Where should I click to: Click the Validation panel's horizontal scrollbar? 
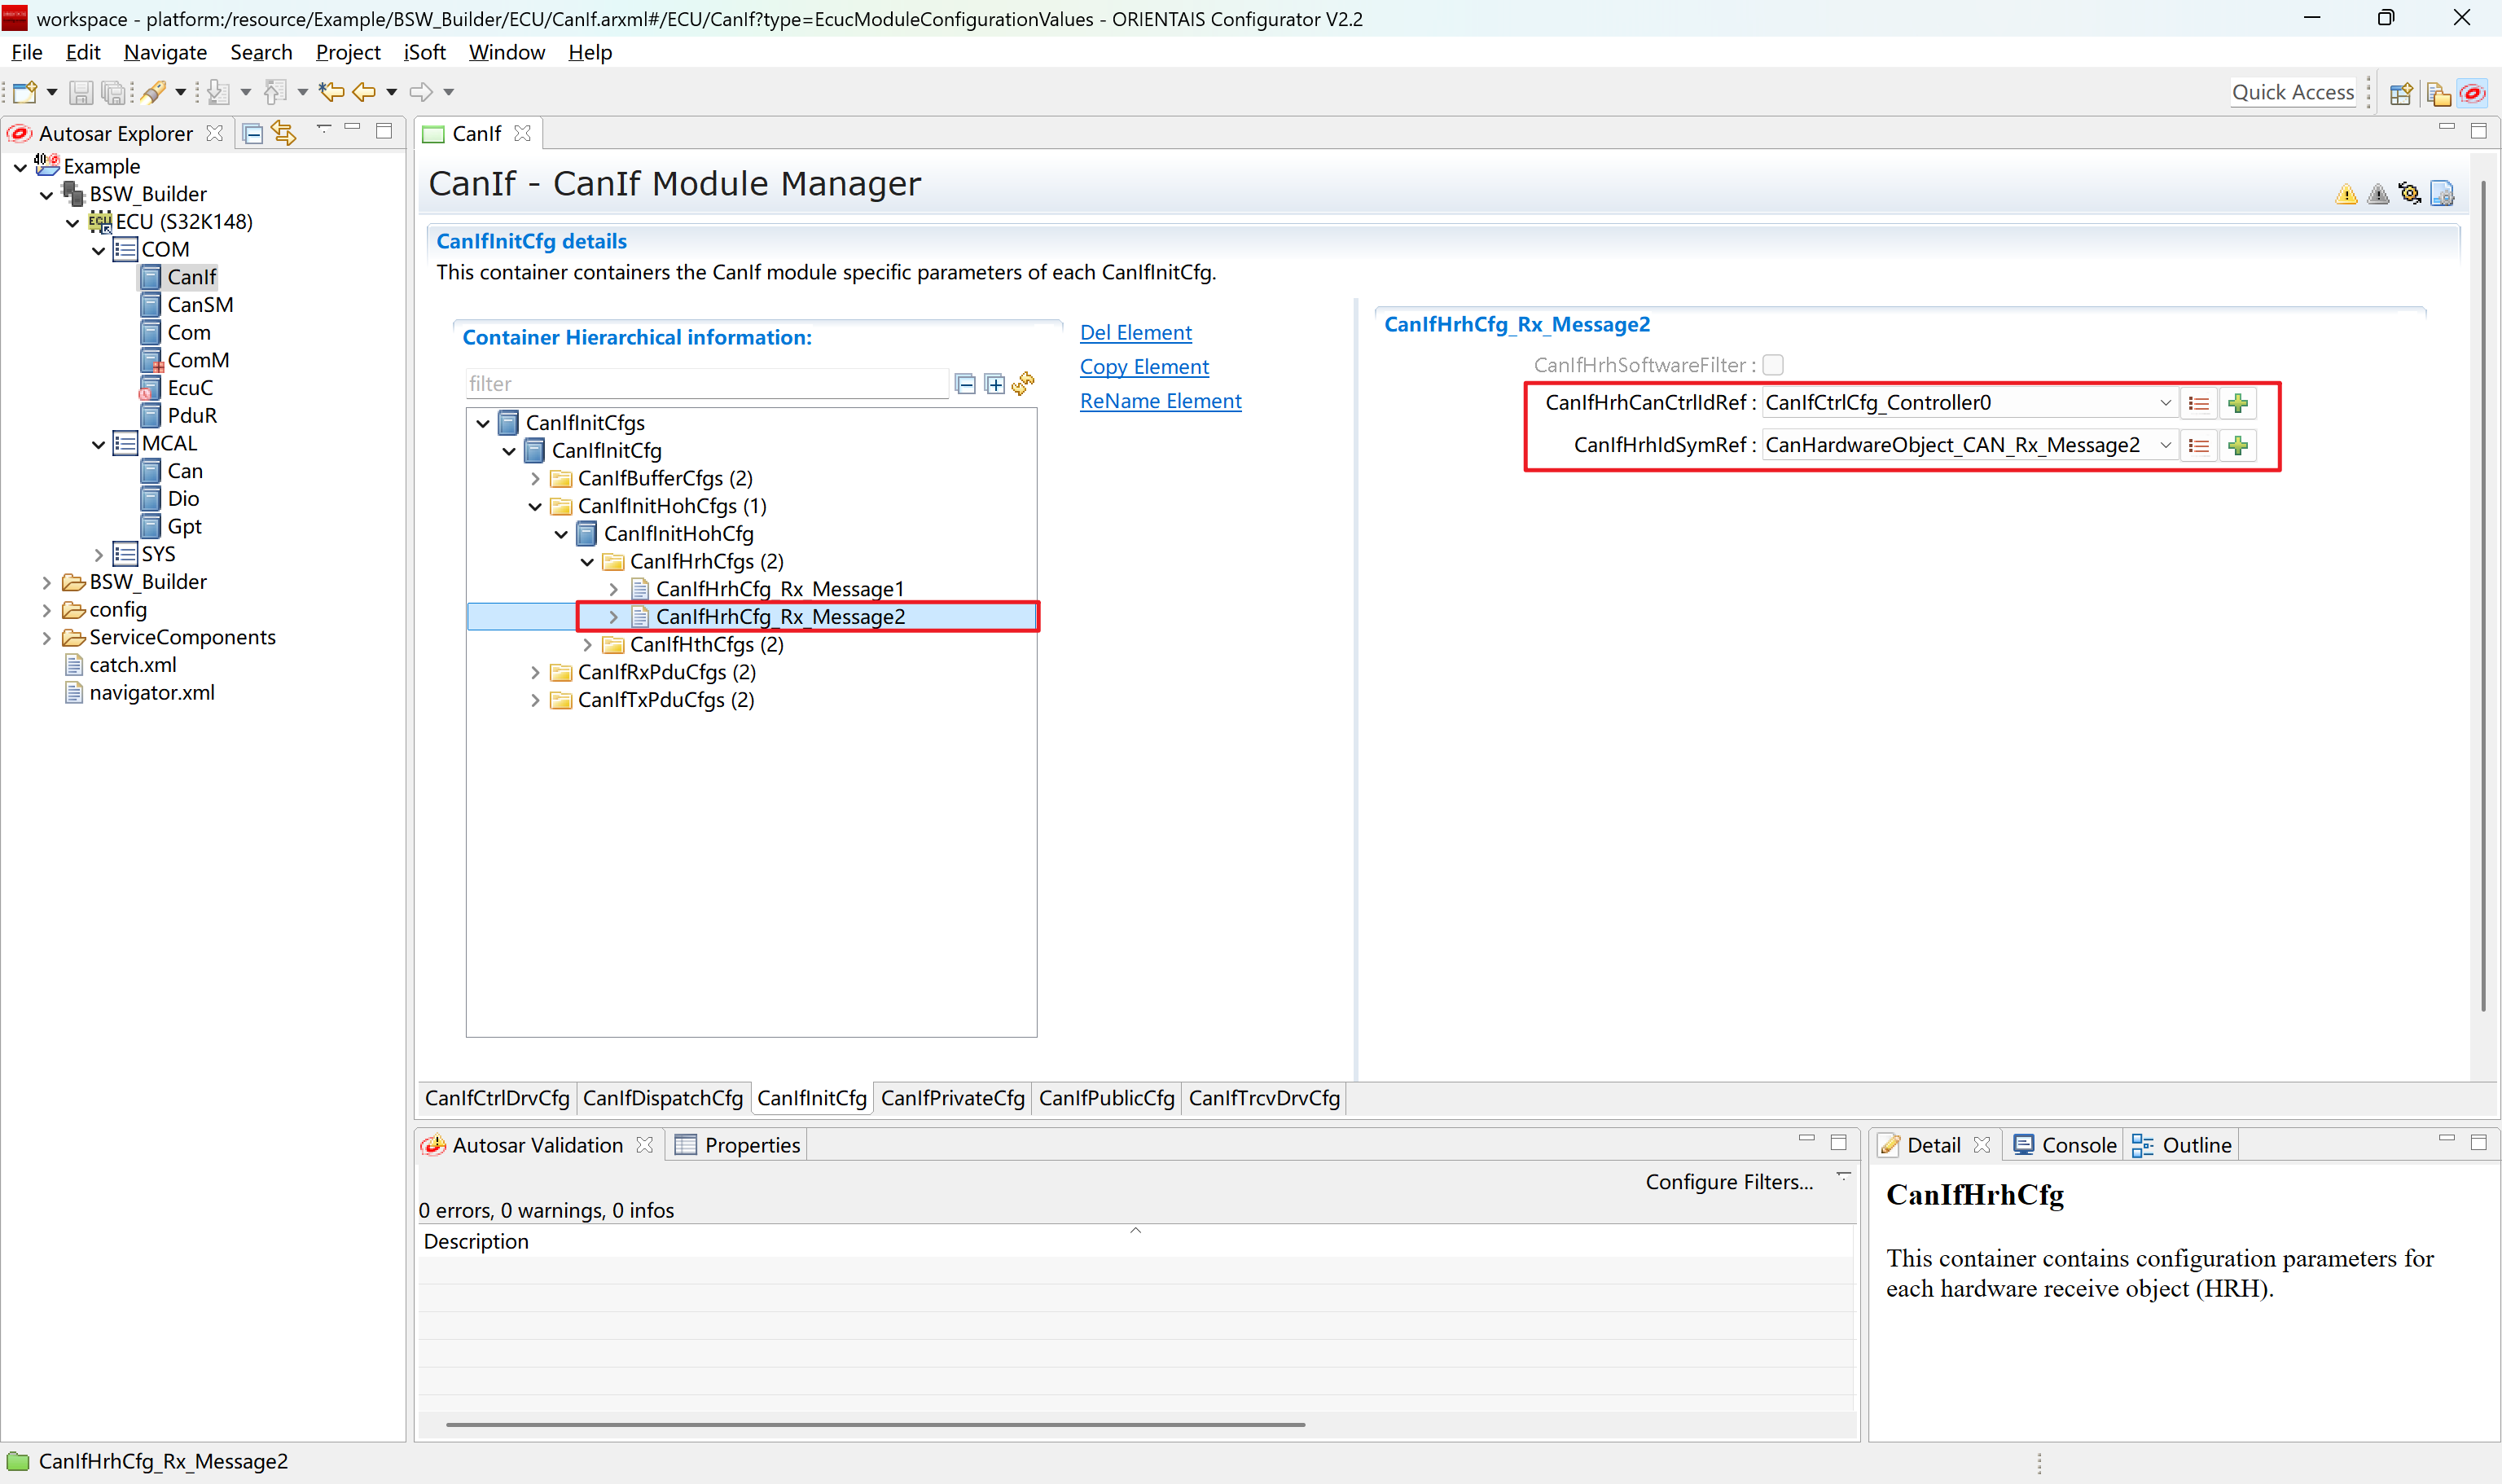point(875,1424)
